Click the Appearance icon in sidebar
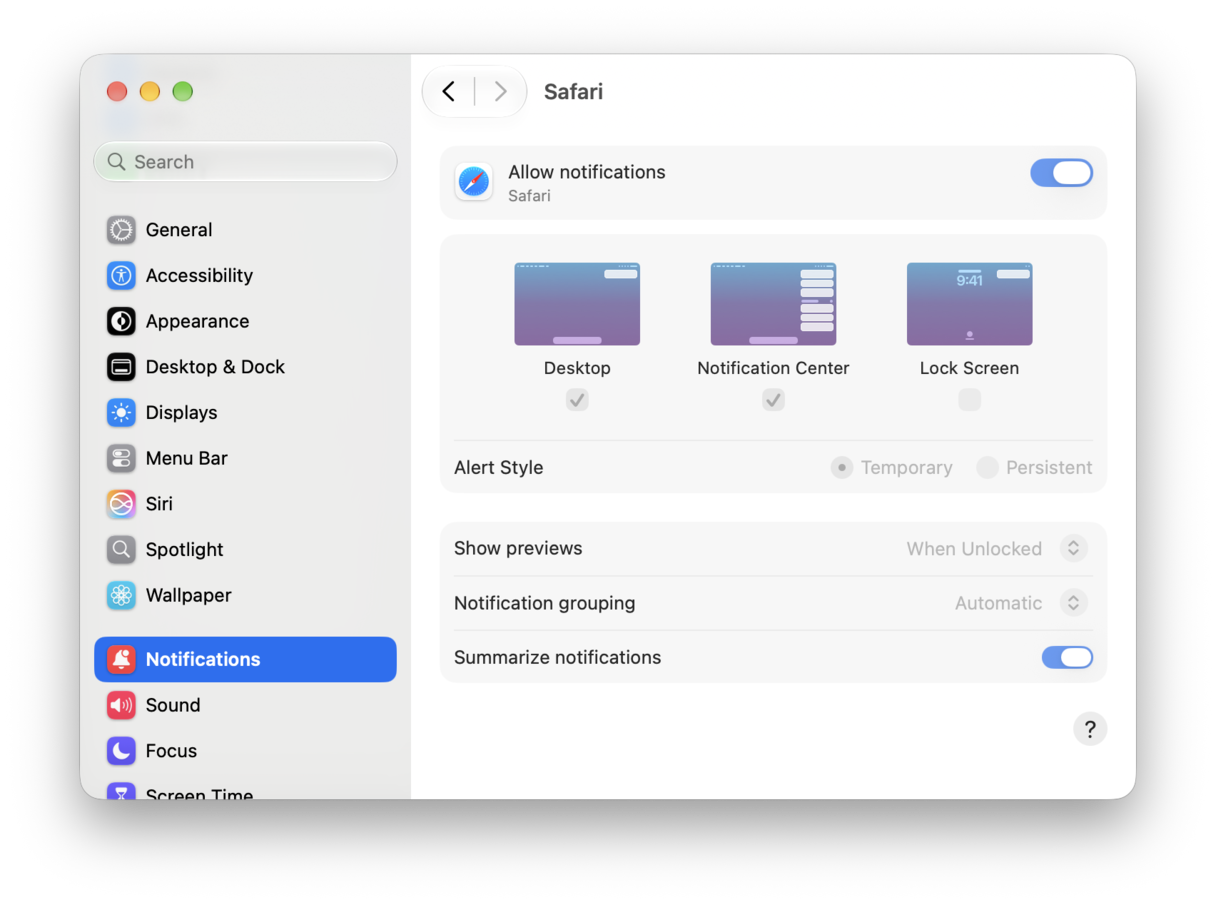The image size is (1216, 905). 121,321
